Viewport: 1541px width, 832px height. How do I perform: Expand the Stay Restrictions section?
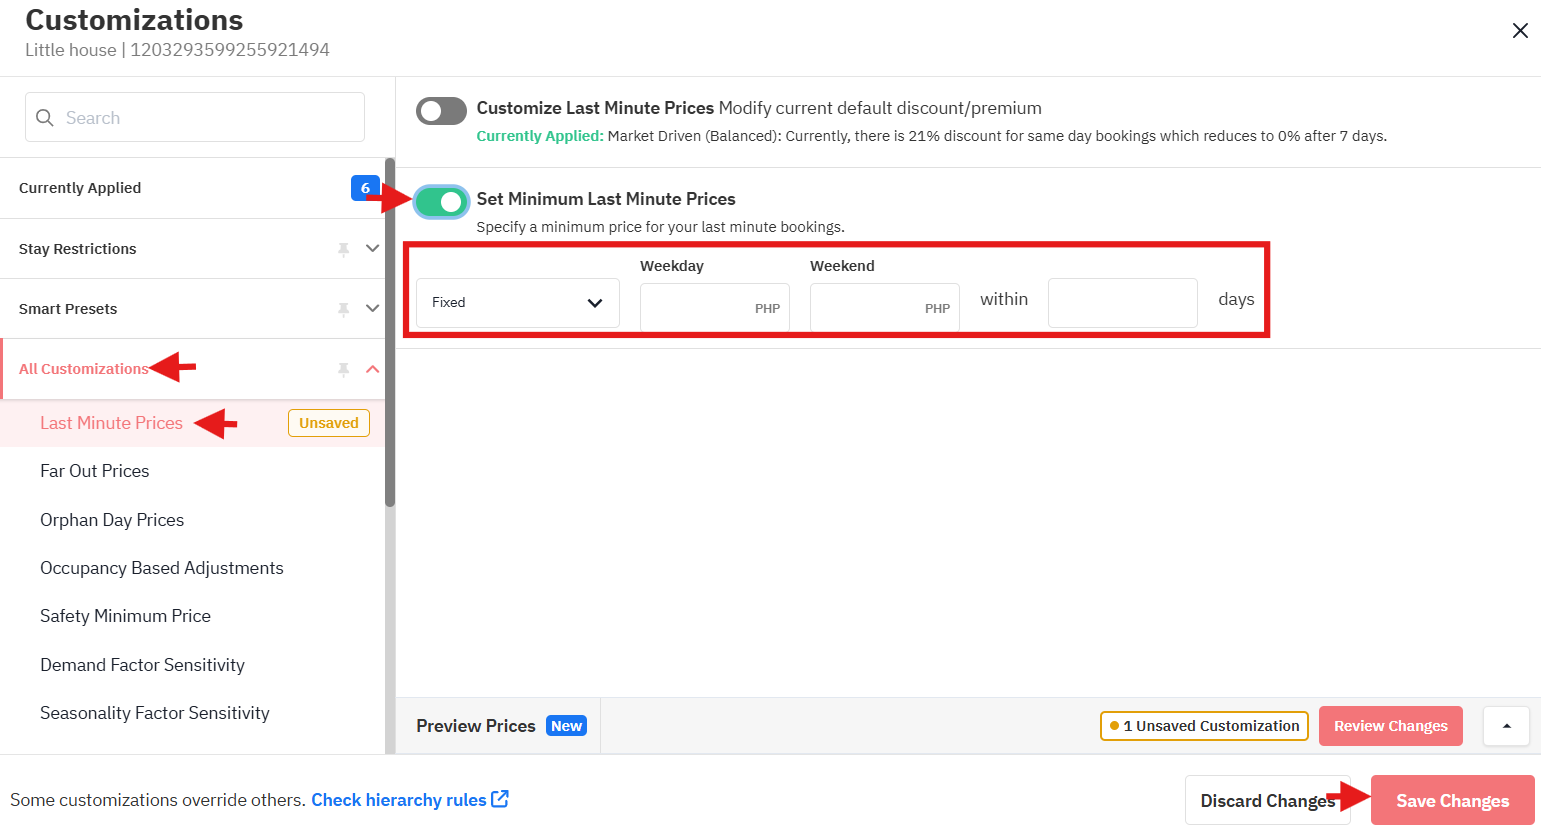click(373, 249)
